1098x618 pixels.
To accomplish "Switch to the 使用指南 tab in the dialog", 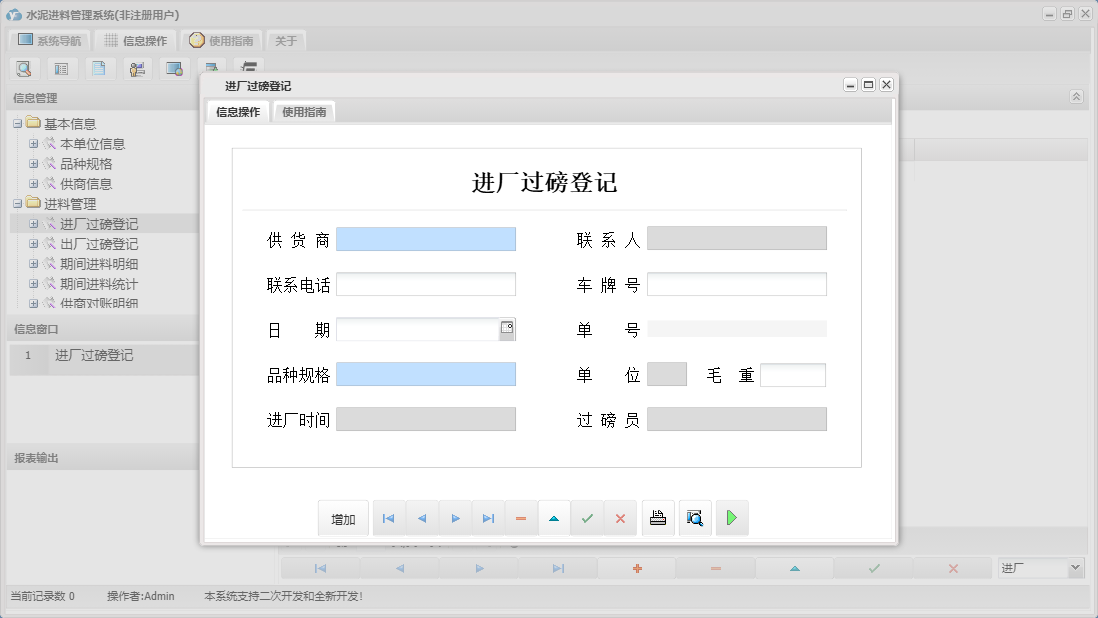I will click(x=303, y=111).
